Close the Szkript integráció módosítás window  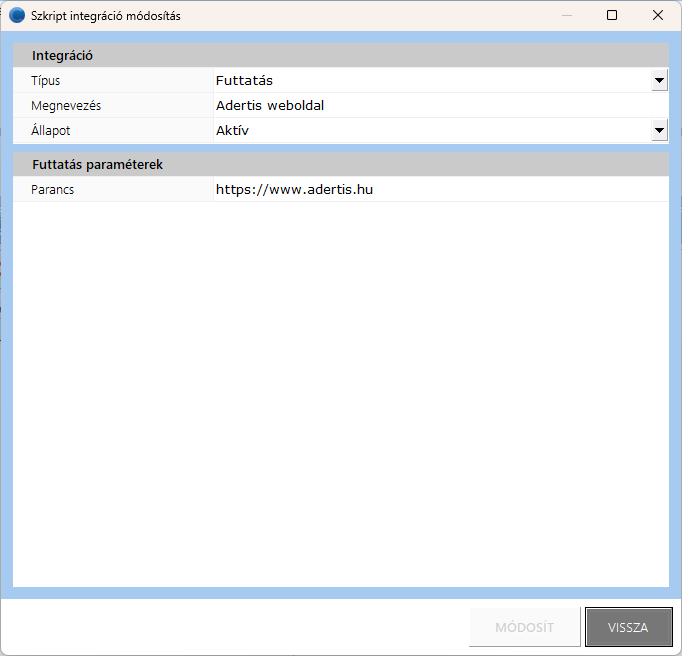click(657, 16)
